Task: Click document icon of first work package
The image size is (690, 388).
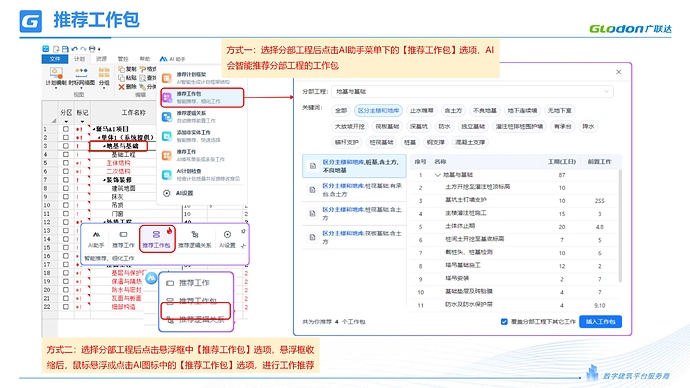Action: [x=312, y=166]
